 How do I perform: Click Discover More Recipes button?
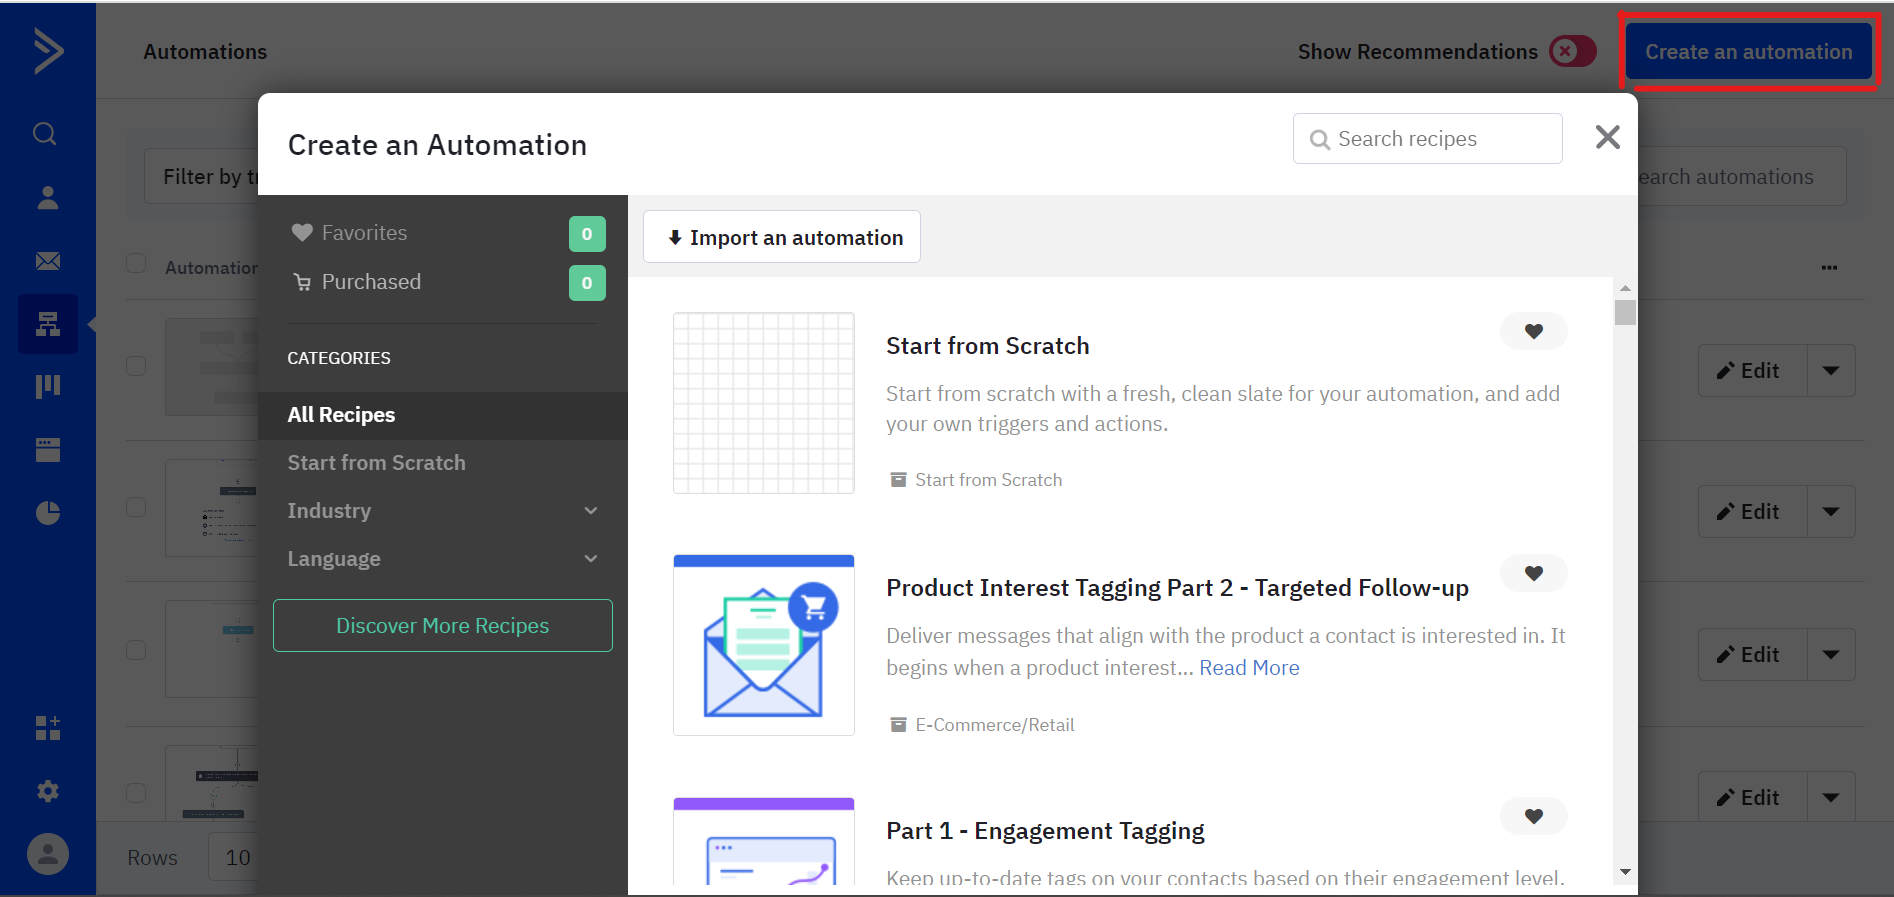point(443,626)
